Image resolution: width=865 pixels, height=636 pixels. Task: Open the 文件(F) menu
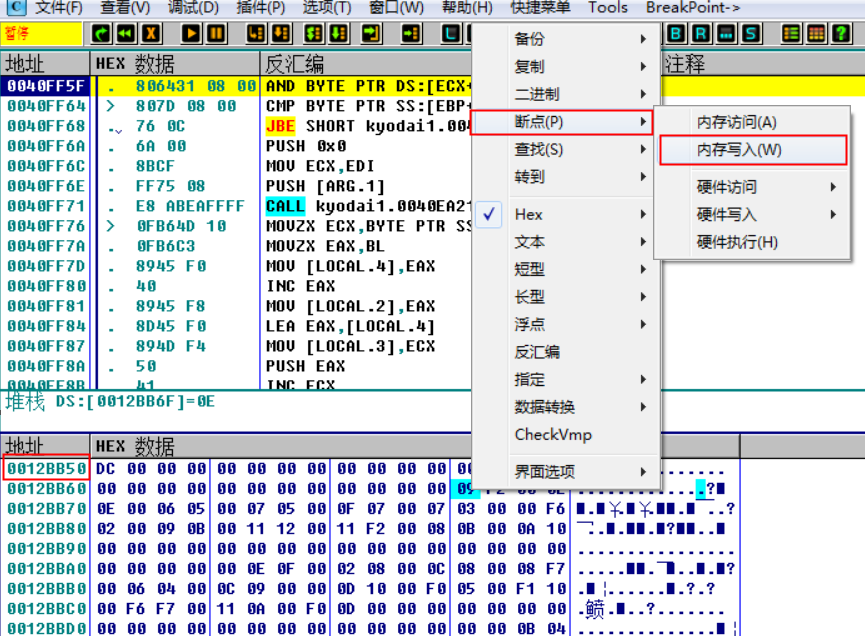pos(59,8)
